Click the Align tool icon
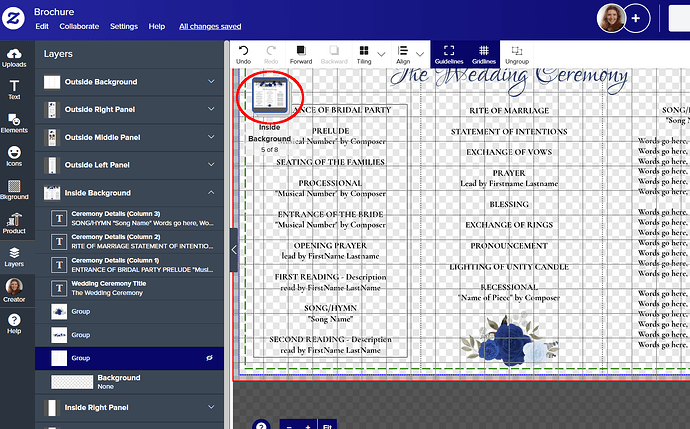The image size is (690, 429). pos(403,55)
